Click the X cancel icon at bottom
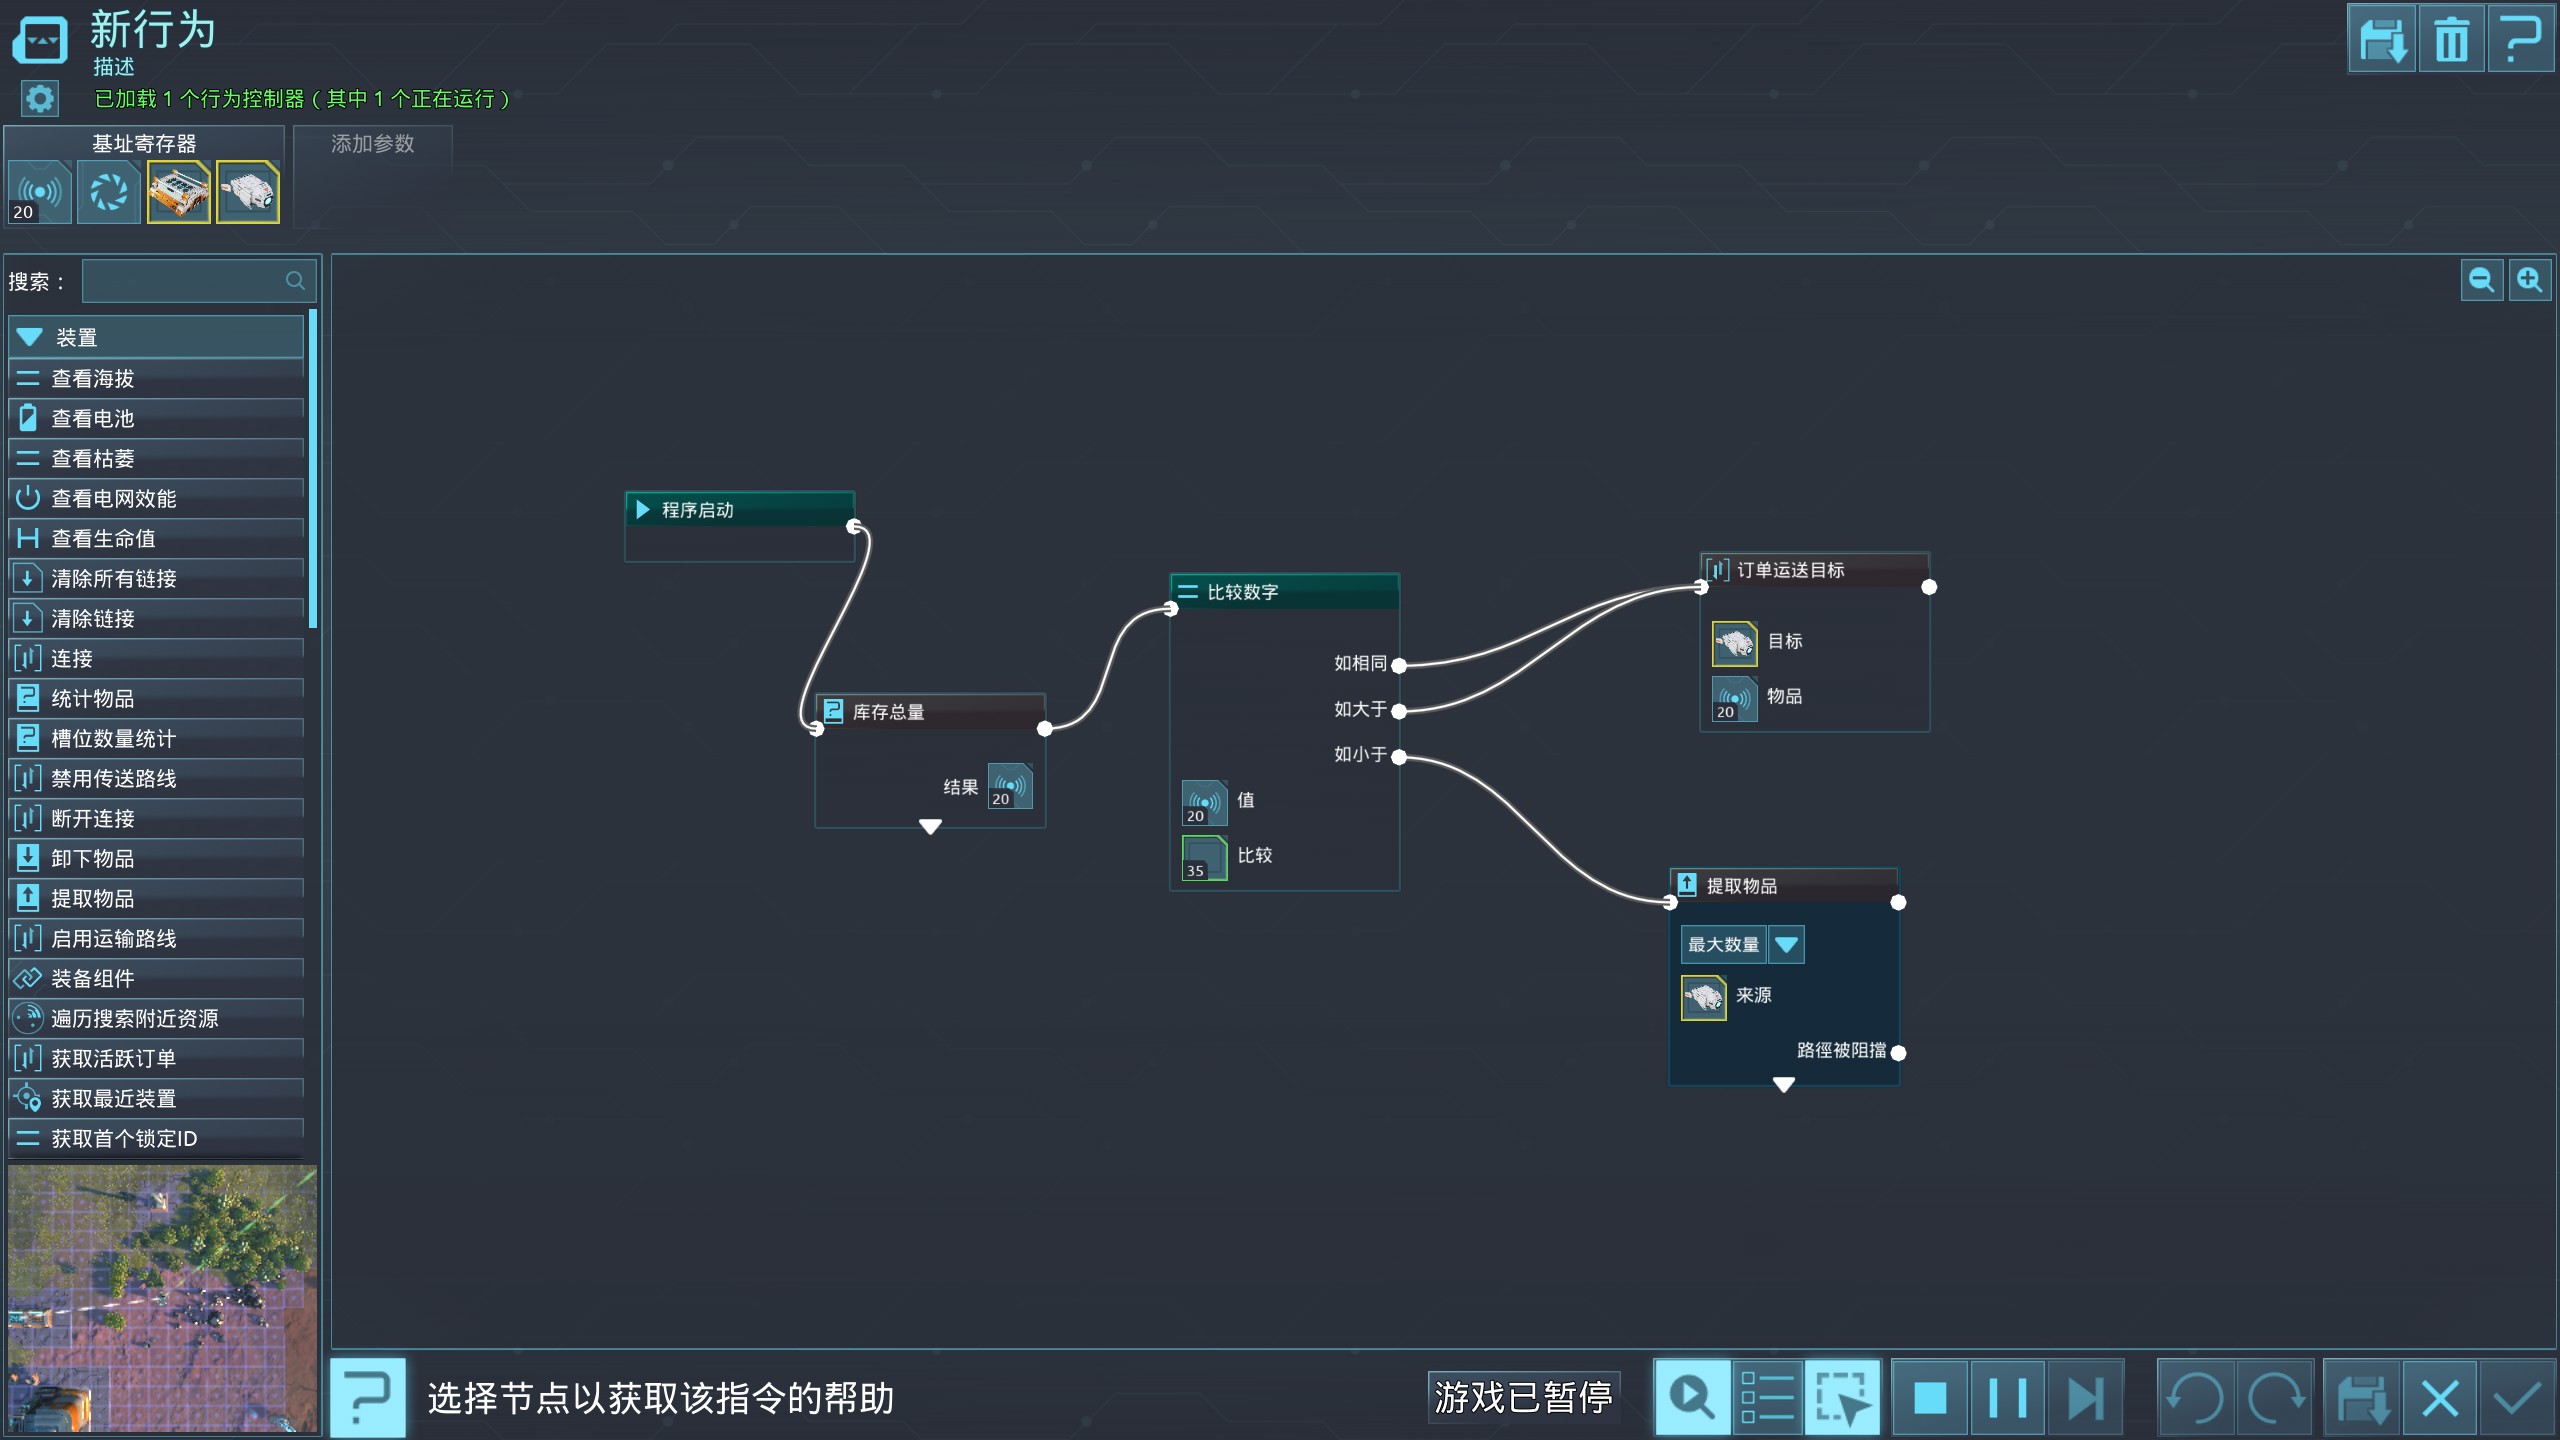Screen dimensions: 2560x1440 [2440, 1397]
